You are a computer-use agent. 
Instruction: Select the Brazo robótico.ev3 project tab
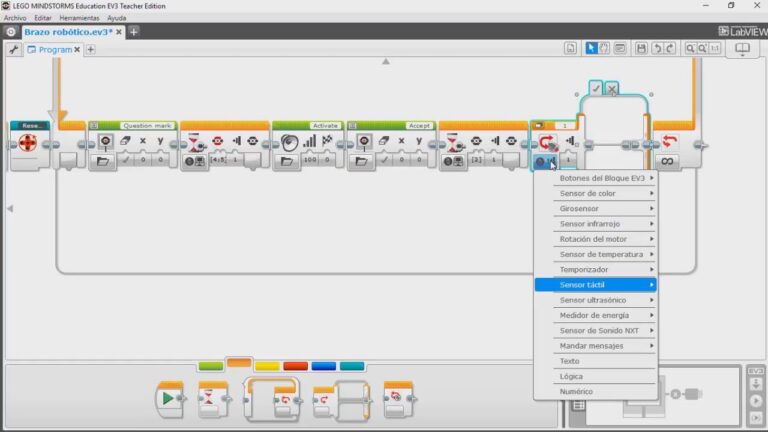(x=73, y=32)
